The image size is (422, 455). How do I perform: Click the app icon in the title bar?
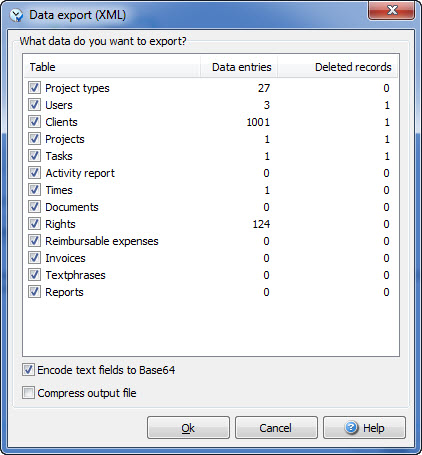point(16,15)
